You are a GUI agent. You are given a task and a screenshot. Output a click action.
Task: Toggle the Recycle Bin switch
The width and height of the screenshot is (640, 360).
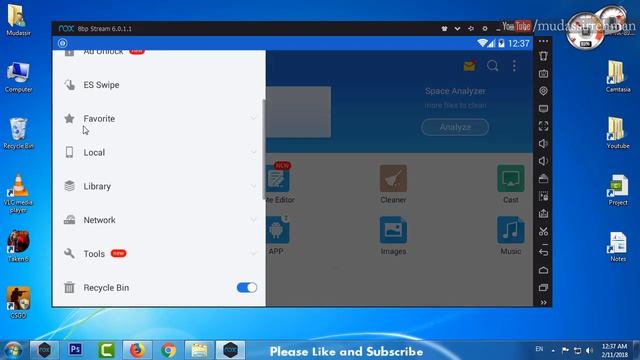click(x=247, y=287)
